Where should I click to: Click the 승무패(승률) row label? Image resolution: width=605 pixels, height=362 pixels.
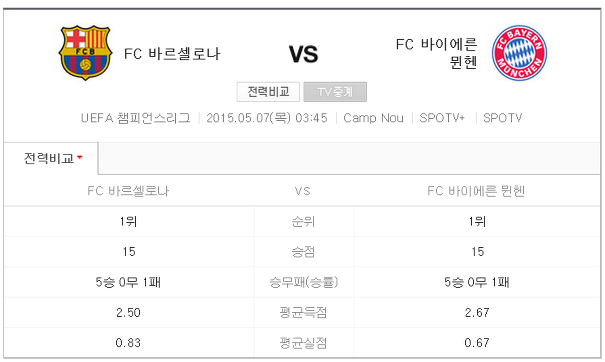304,282
